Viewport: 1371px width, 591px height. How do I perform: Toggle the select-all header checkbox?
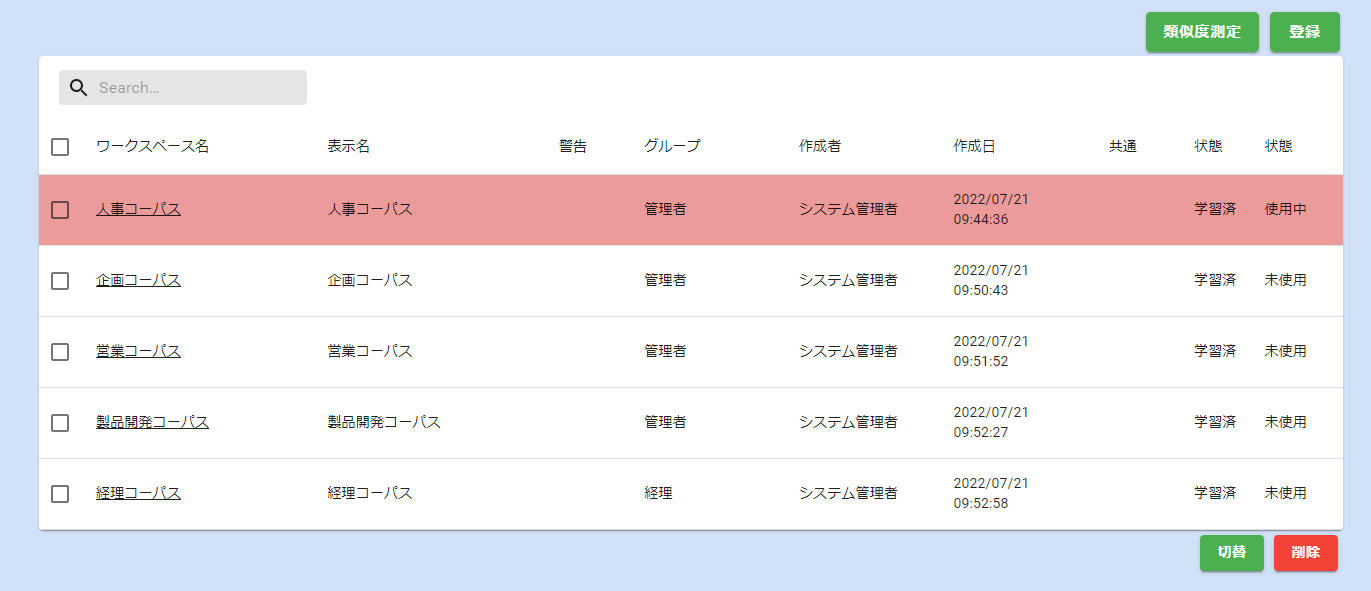click(60, 147)
